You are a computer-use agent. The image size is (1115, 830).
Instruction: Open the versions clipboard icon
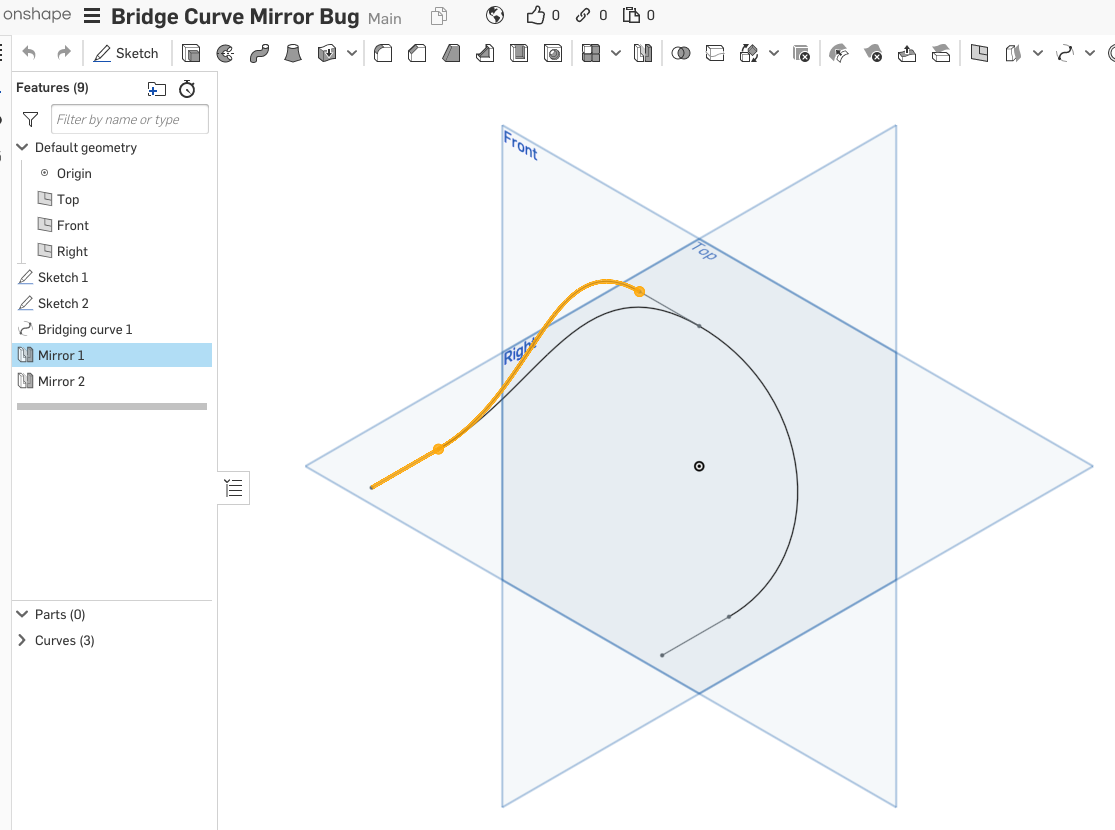631,15
